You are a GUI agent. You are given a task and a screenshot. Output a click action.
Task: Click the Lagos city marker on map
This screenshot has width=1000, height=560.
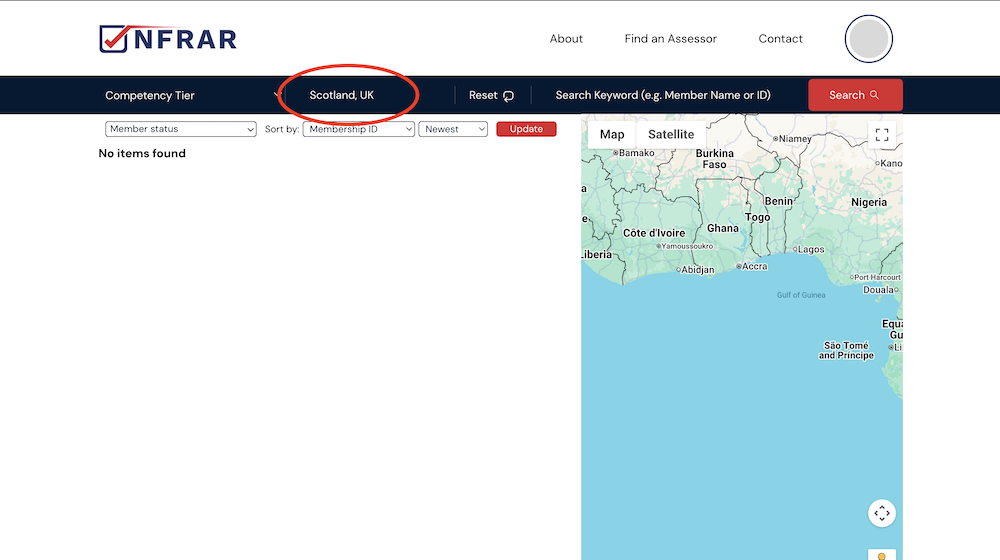pos(795,249)
